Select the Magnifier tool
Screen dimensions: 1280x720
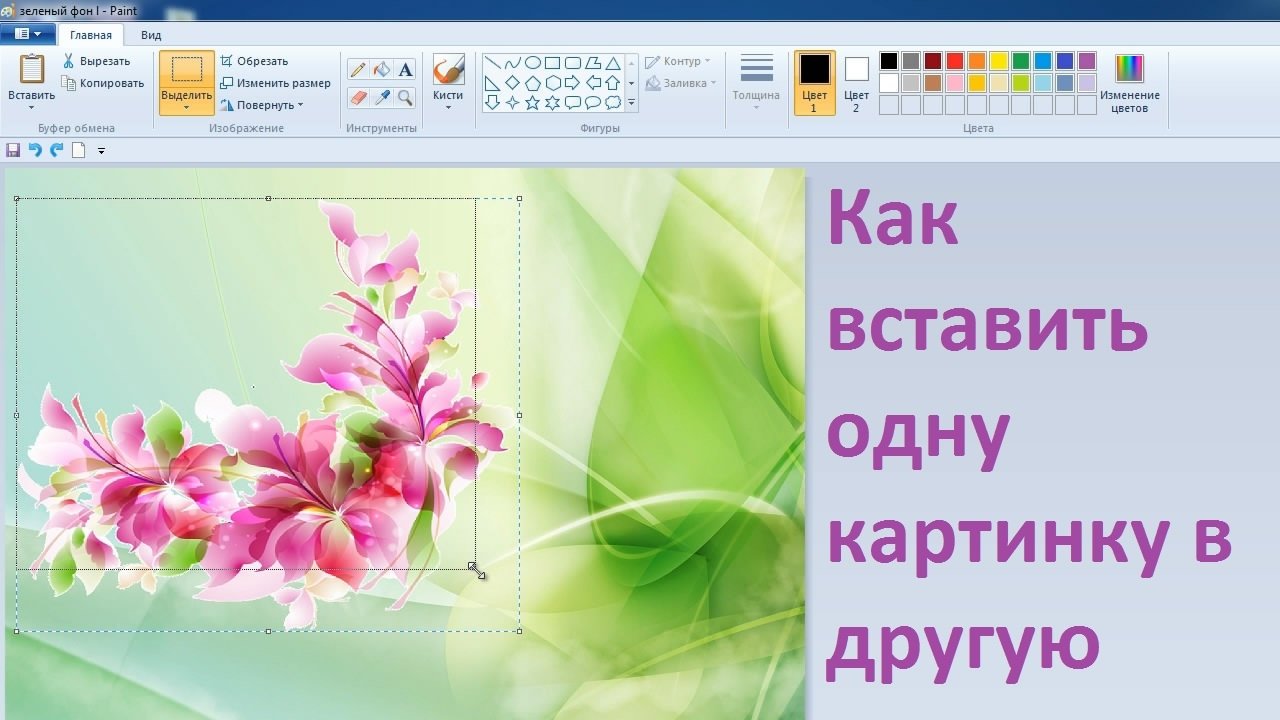[x=405, y=97]
